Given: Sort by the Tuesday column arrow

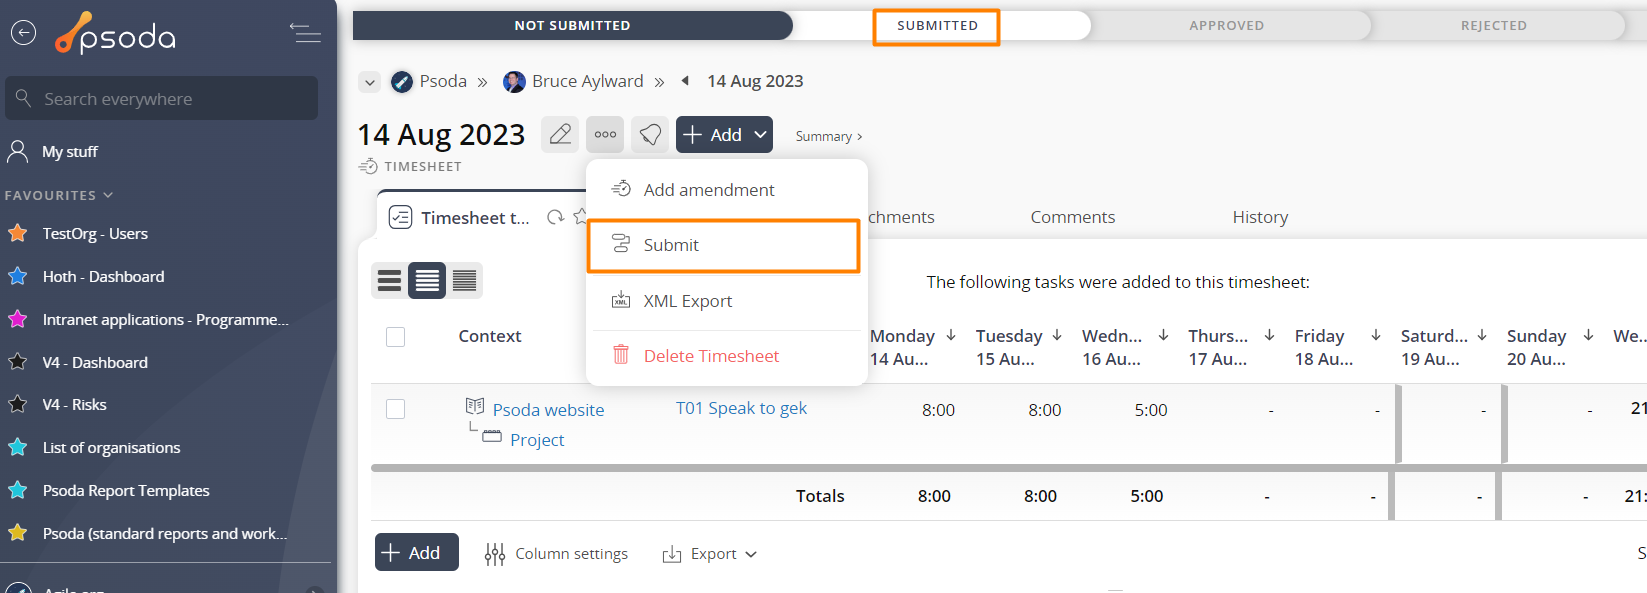Looking at the screenshot, I should [x=1057, y=335].
